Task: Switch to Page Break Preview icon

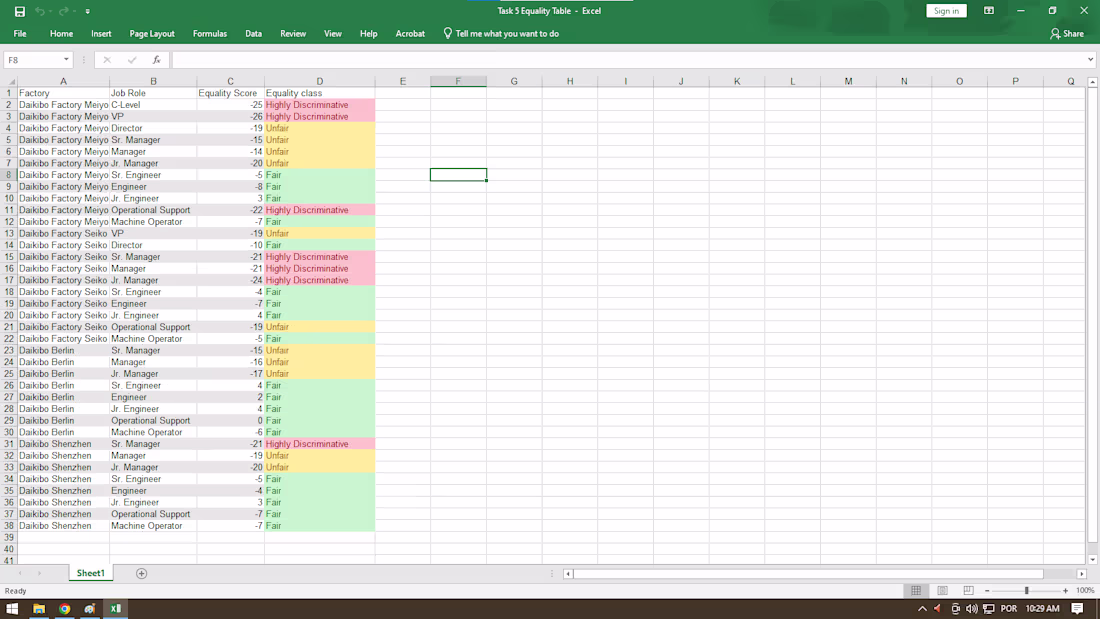Action: 968,590
